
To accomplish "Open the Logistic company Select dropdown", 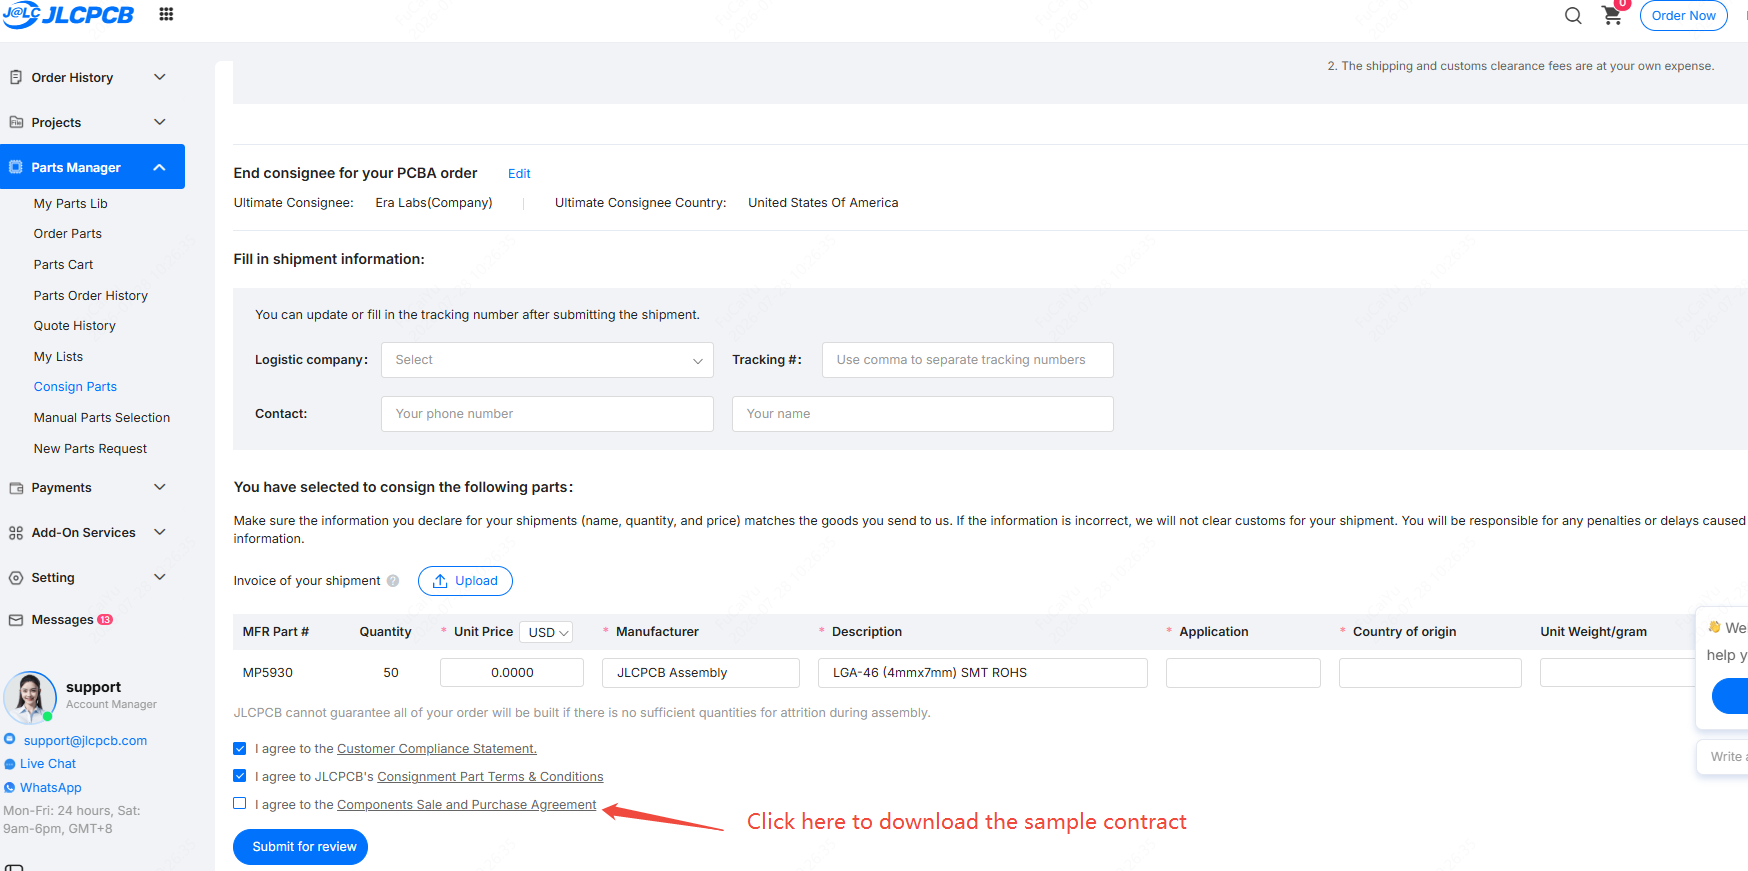I will click(547, 360).
